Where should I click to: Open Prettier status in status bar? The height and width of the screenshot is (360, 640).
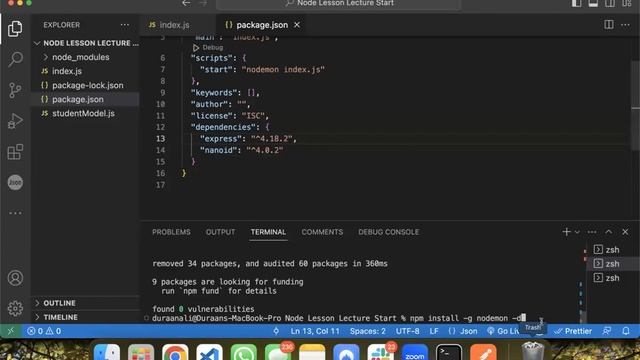[573, 331]
